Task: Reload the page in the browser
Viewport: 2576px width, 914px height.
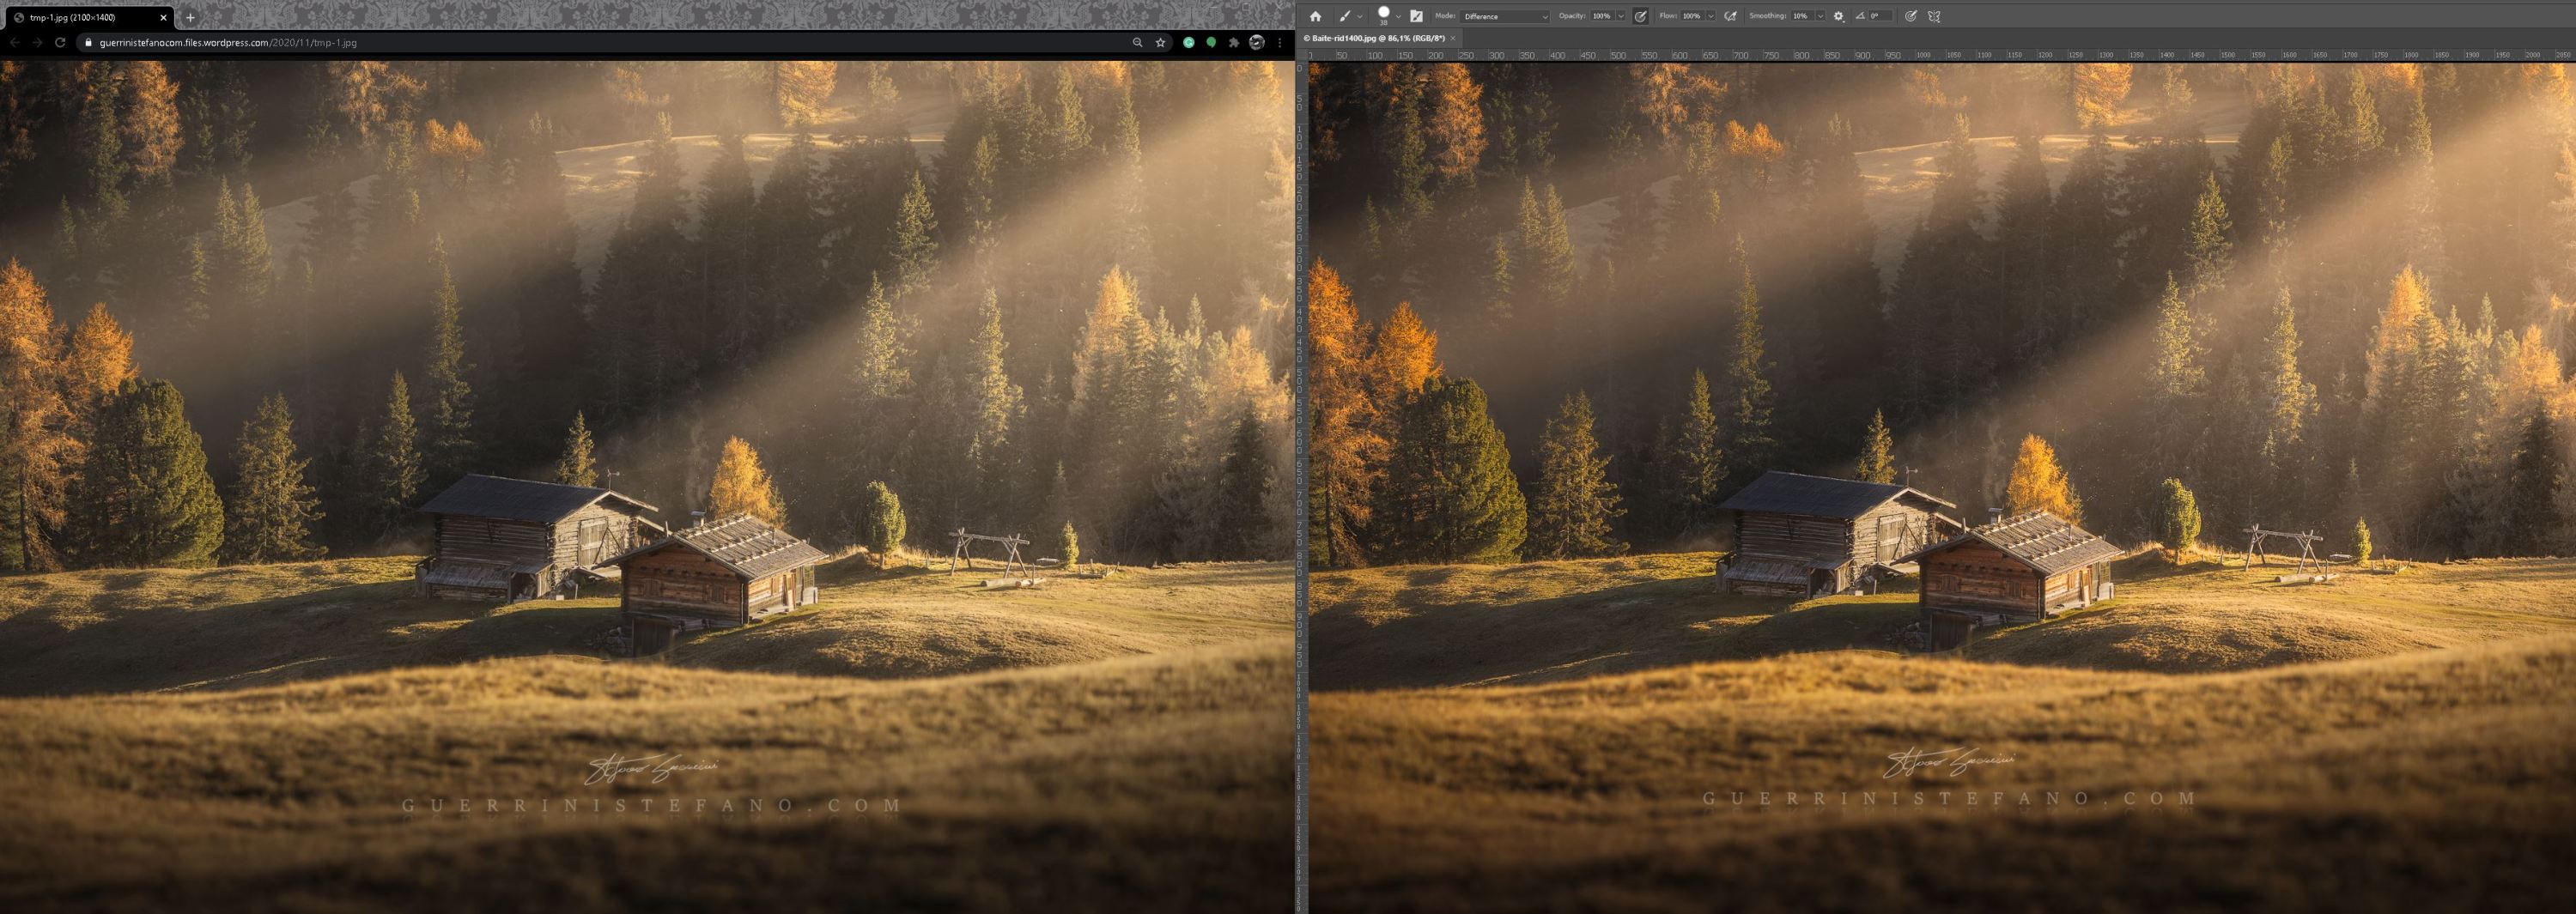Action: 60,42
